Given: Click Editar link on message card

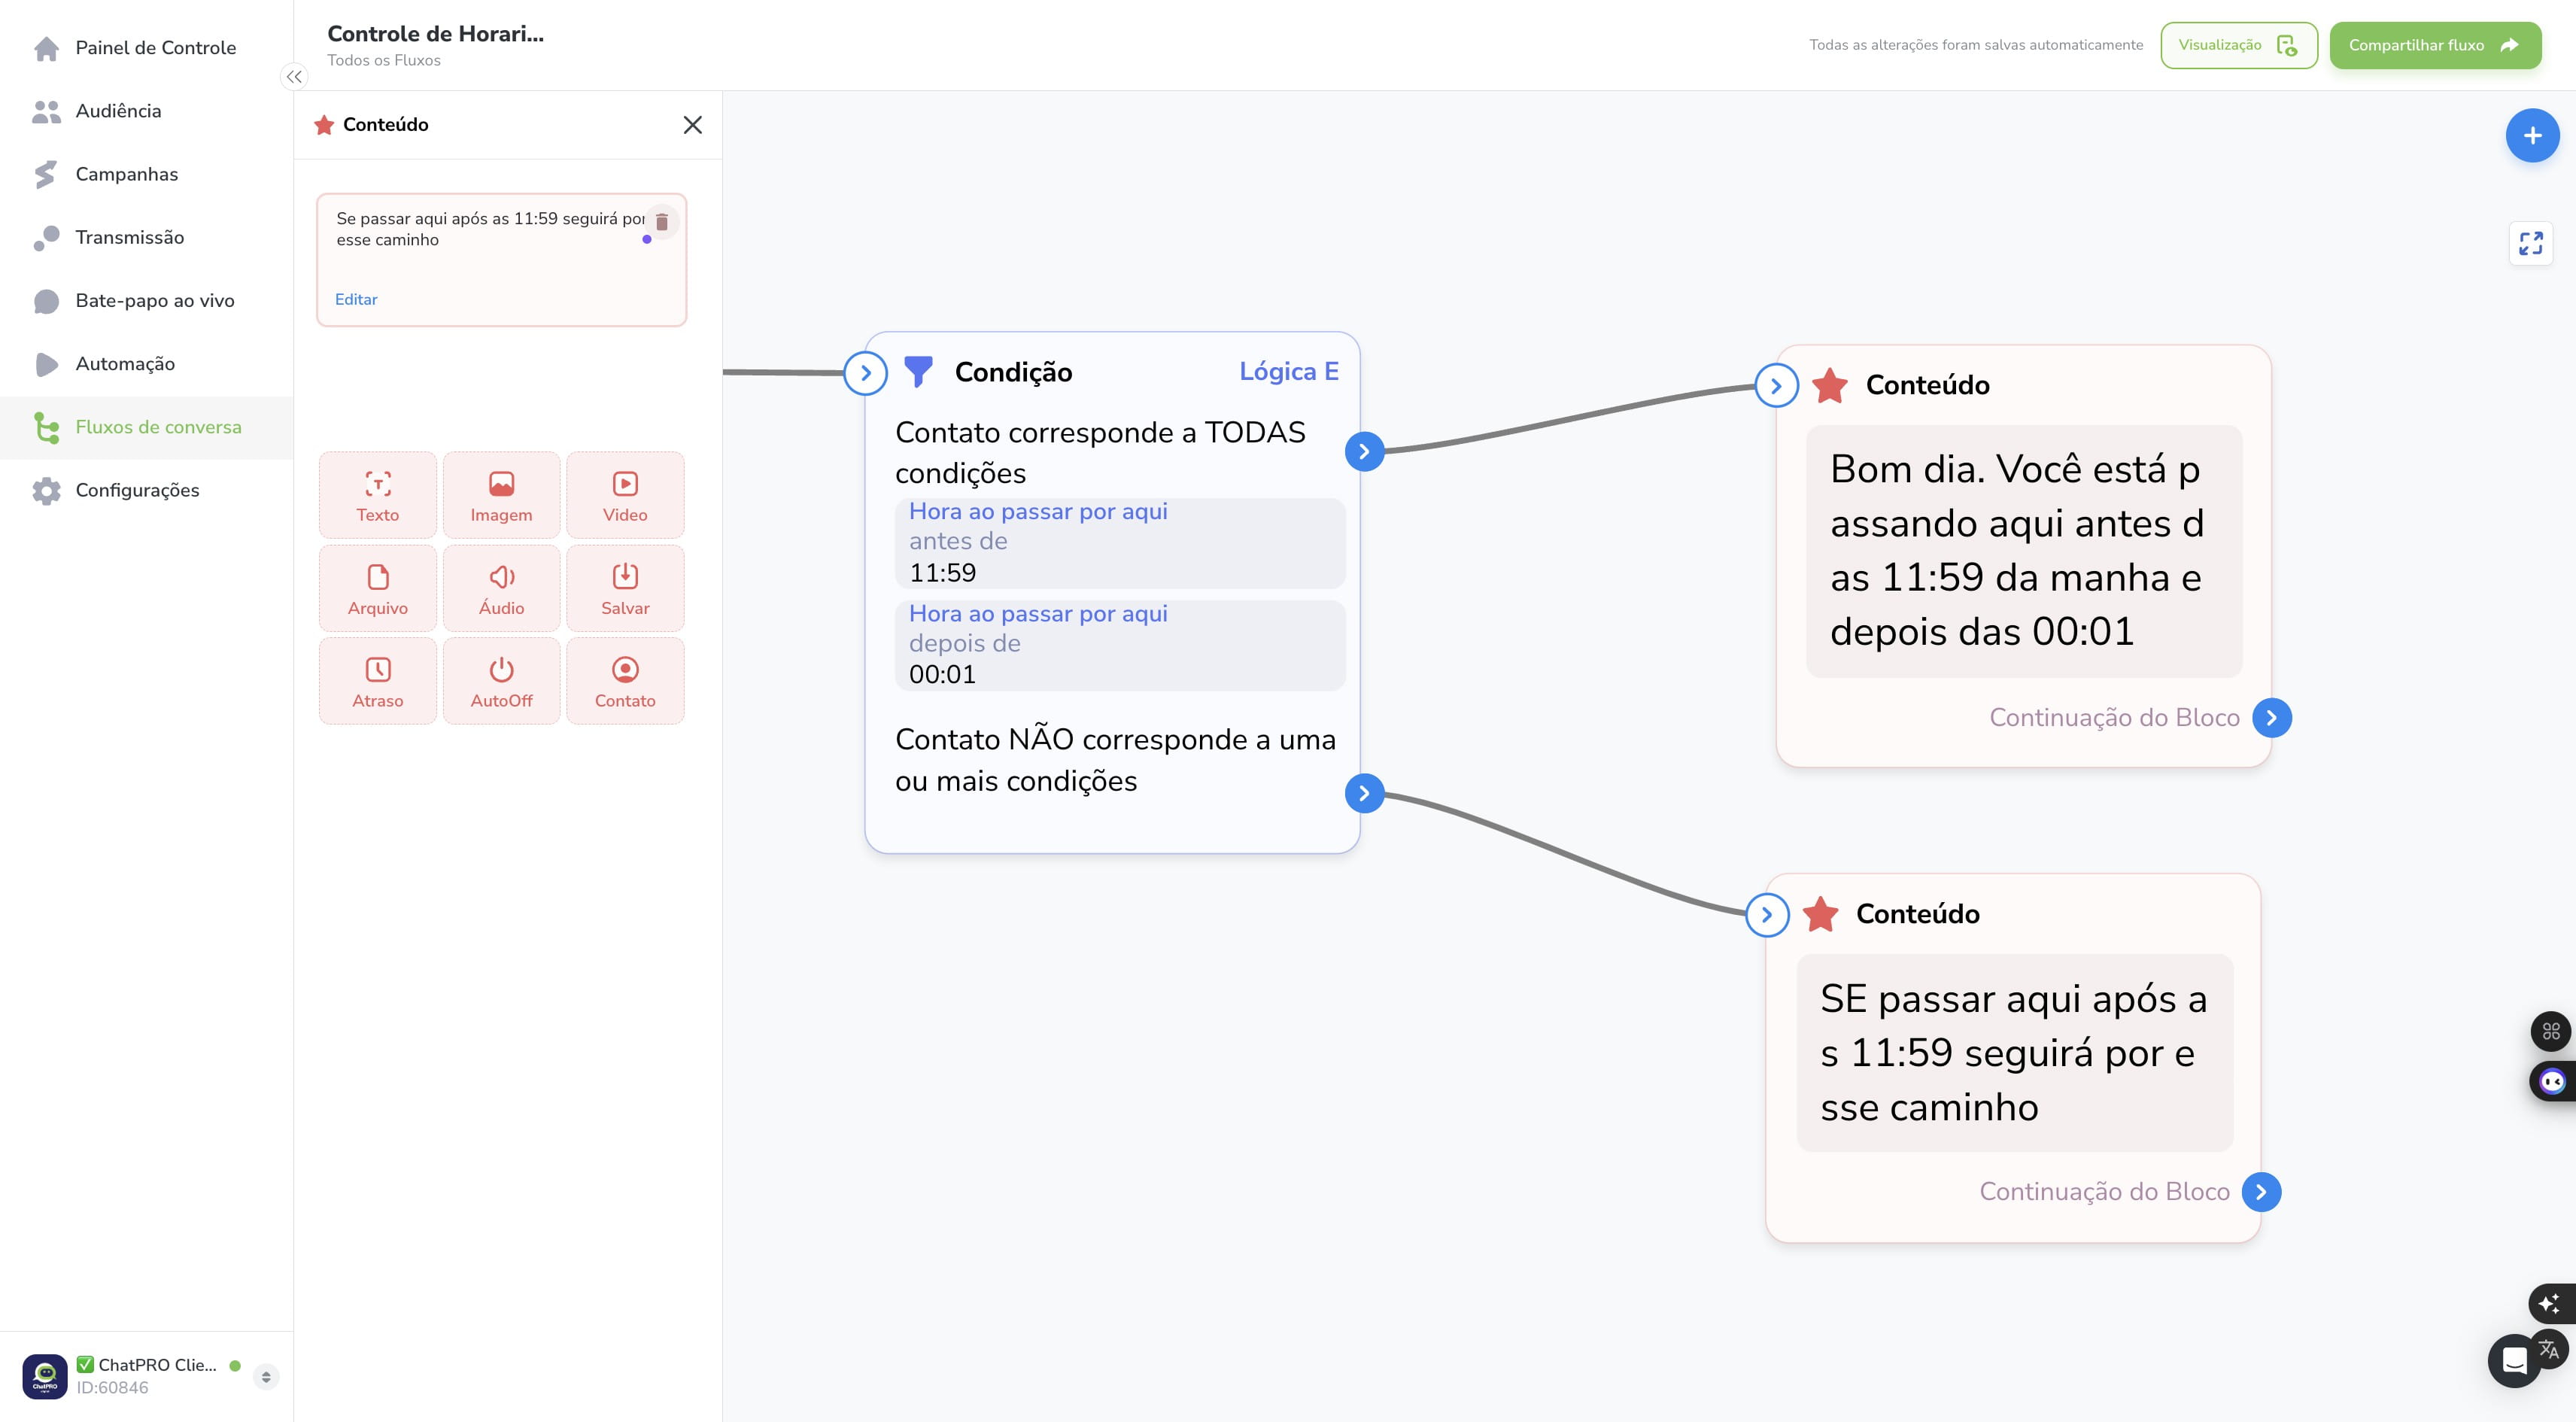Looking at the screenshot, I should click(356, 299).
